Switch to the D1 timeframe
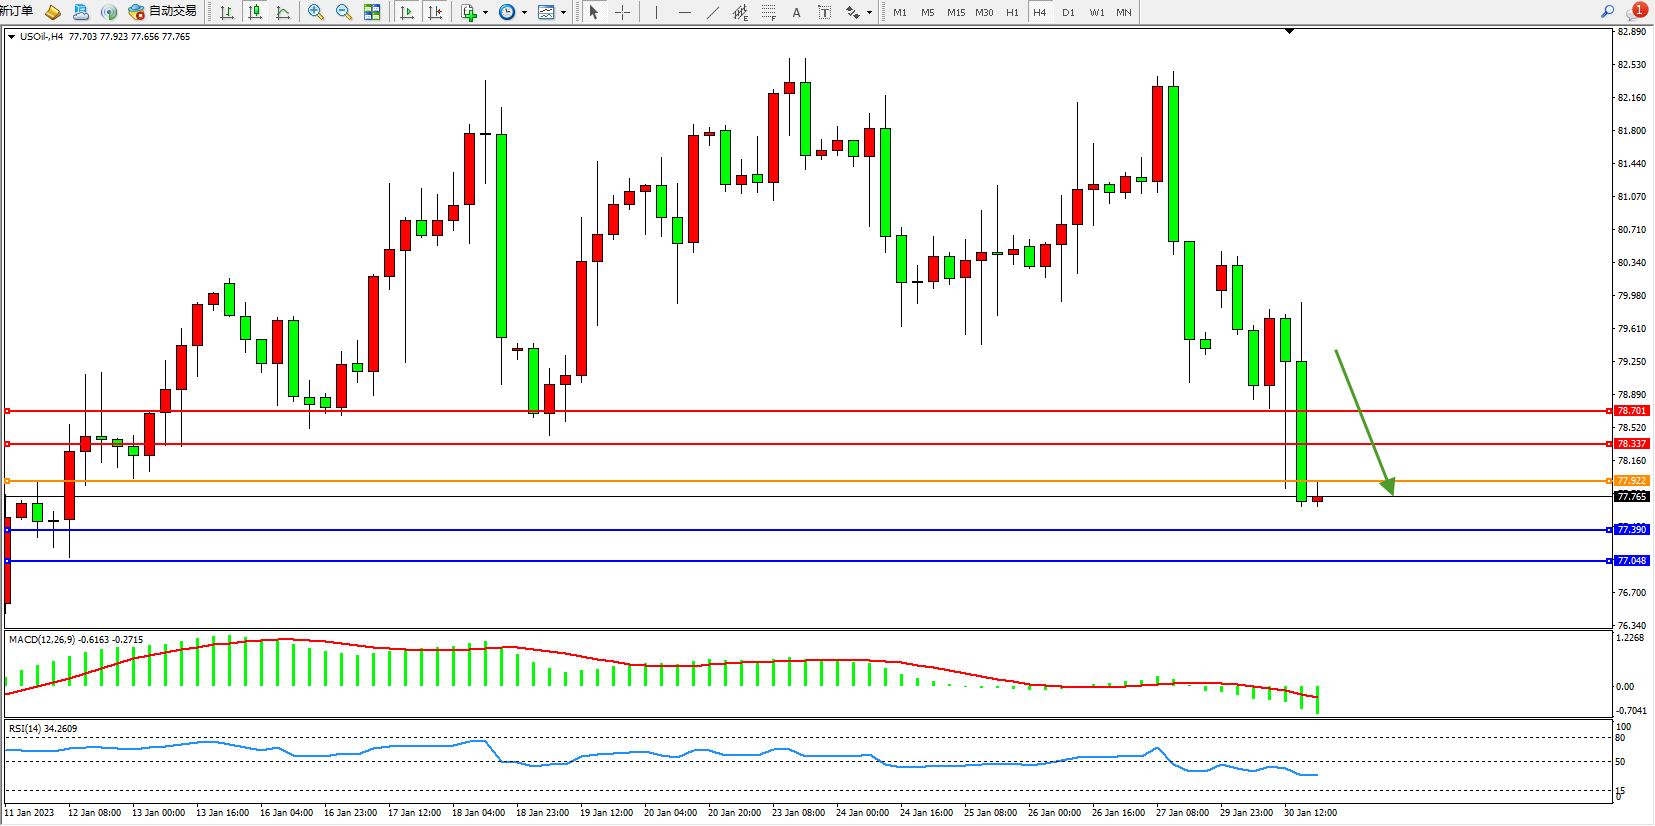This screenshot has height=826, width=1655. pos(1068,12)
